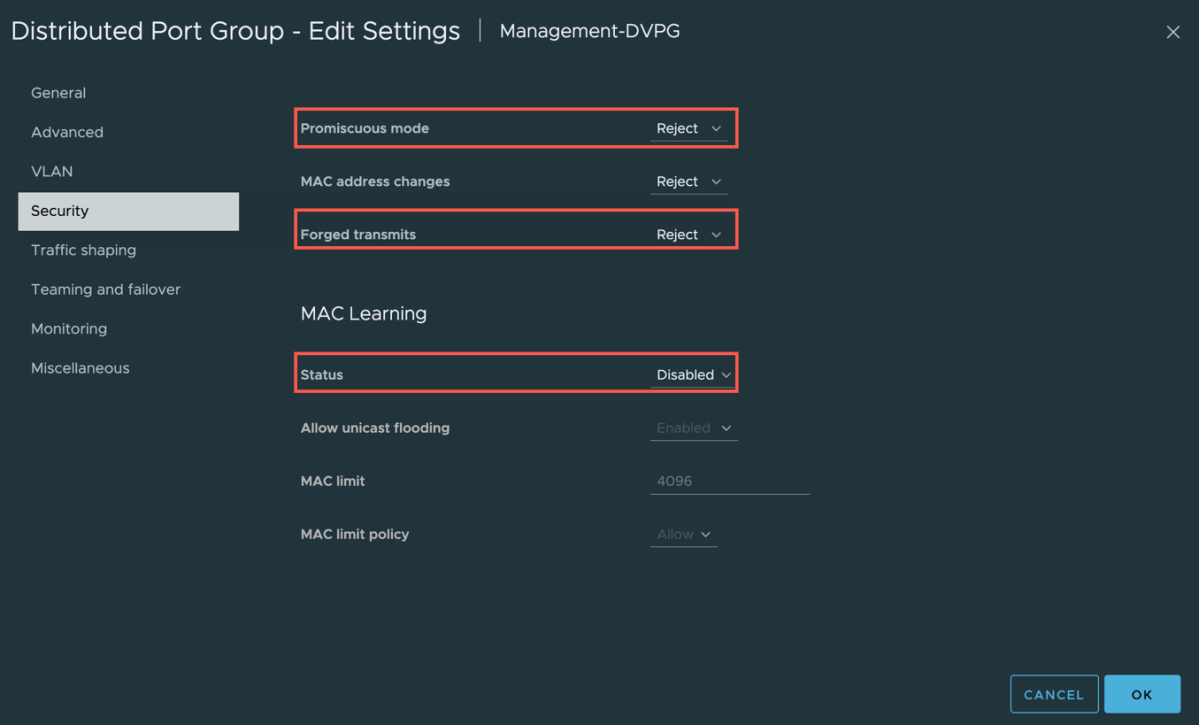The image size is (1199, 725).
Task: Open the MAC limit policy dropdown
Action: pos(684,535)
